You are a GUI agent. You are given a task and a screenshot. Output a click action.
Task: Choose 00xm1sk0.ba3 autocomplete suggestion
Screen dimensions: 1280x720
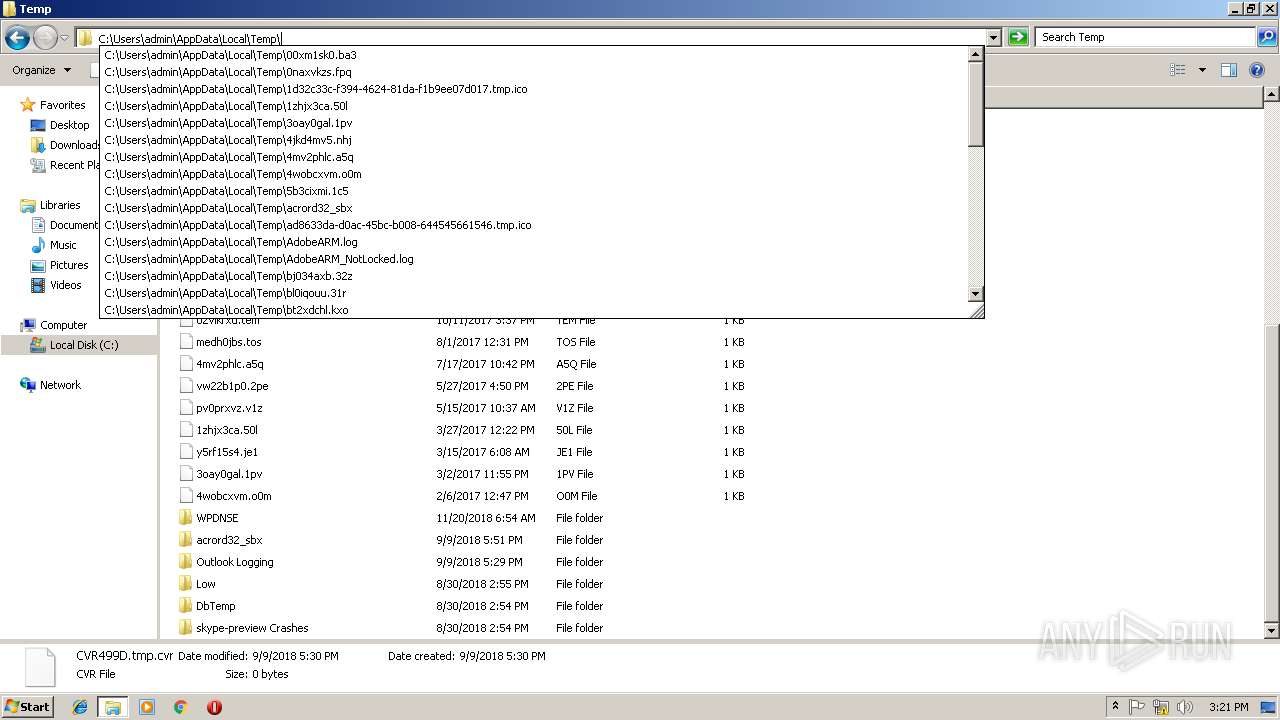535,55
